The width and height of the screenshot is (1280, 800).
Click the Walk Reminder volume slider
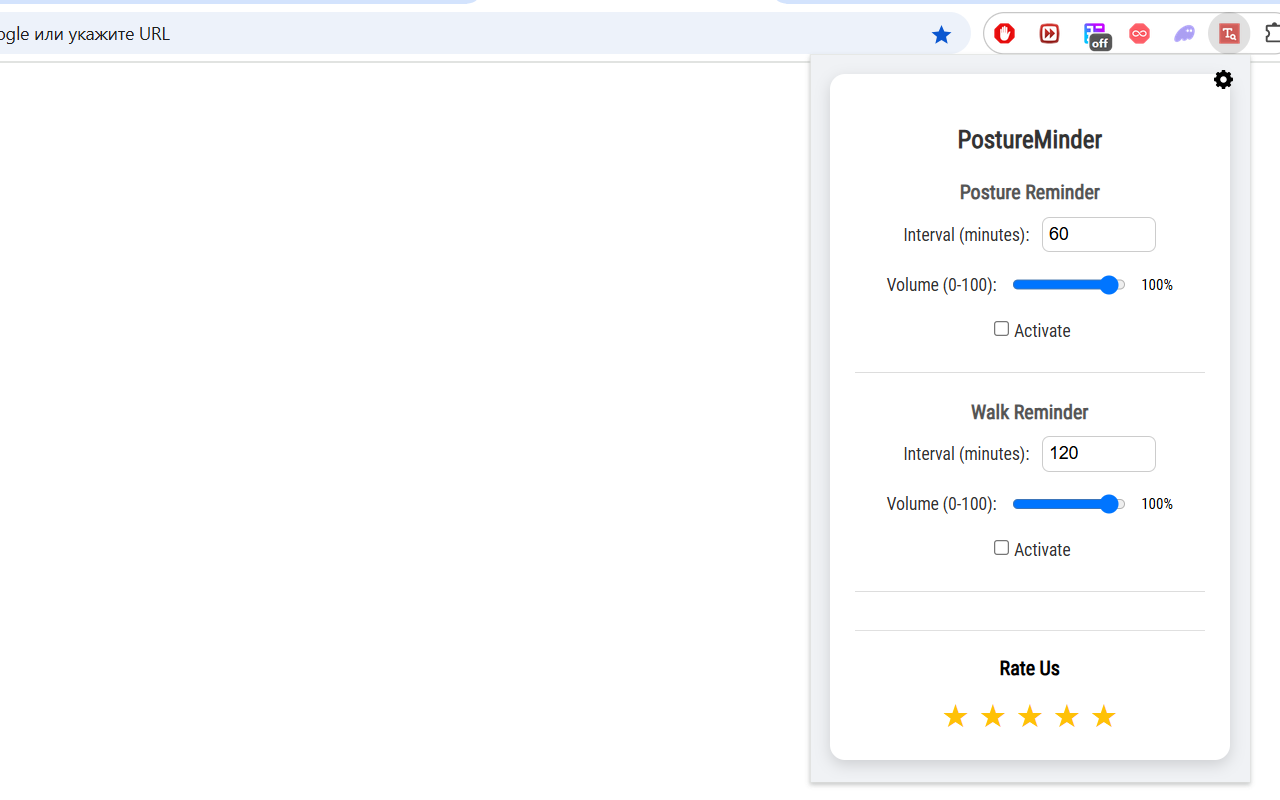click(1068, 504)
